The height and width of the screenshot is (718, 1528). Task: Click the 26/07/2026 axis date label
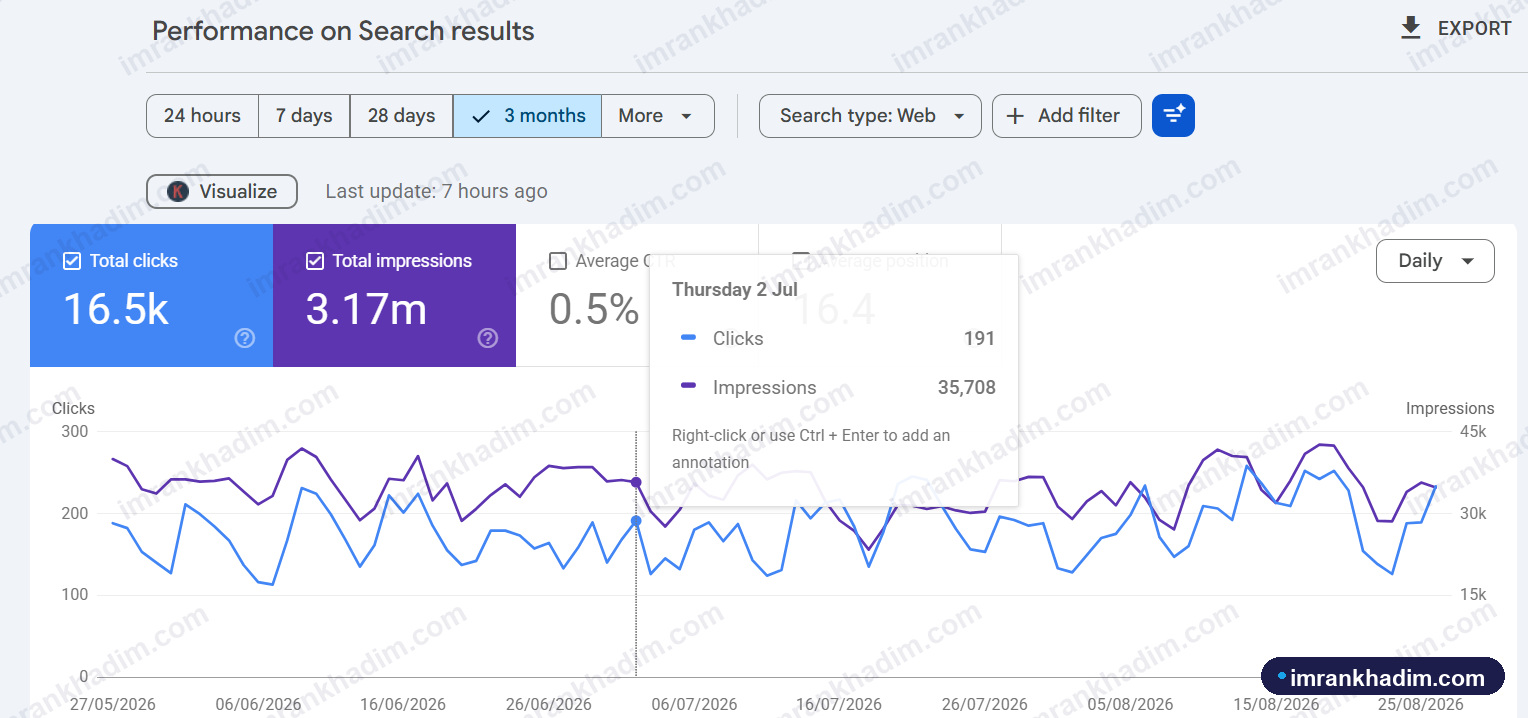pos(984,705)
